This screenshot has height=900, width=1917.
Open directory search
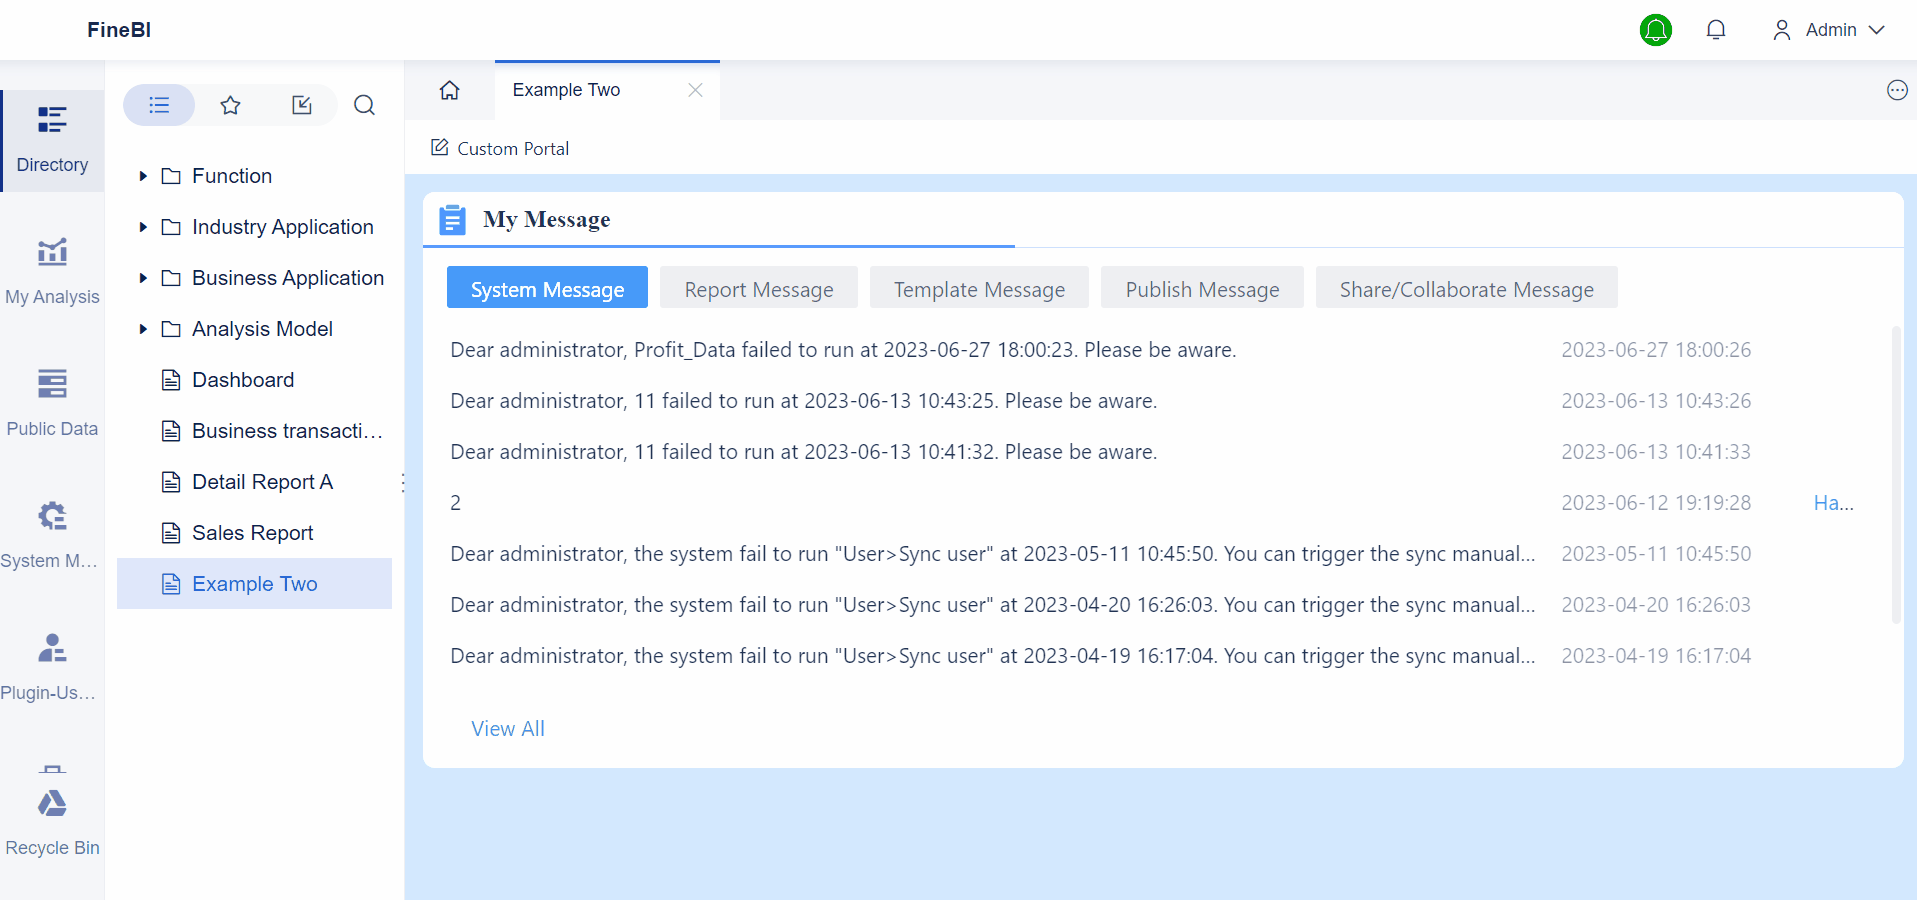coord(364,105)
